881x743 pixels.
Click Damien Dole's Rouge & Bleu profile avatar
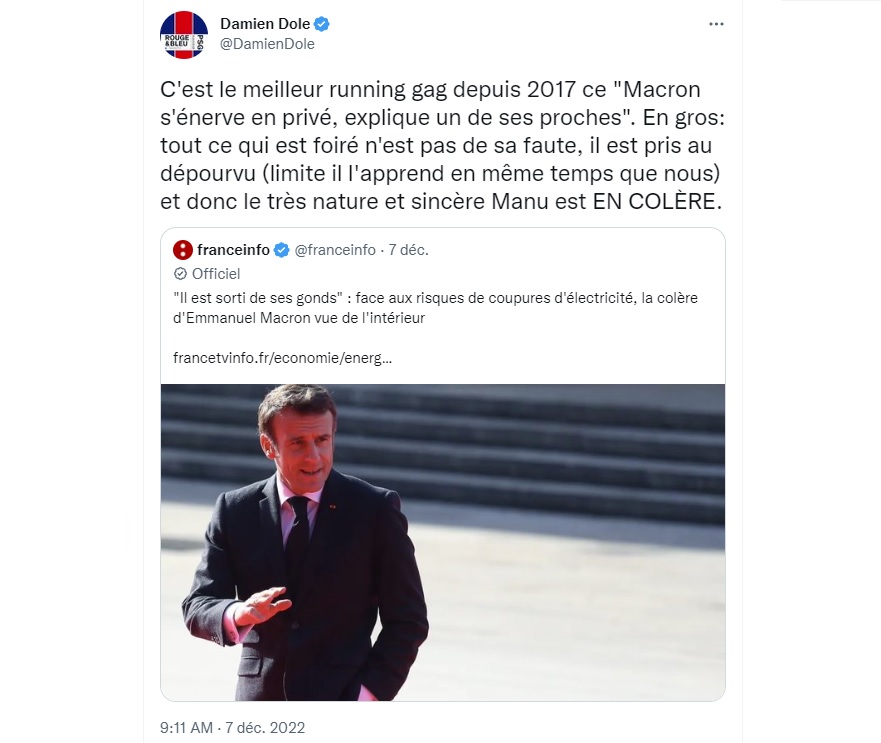(184, 34)
